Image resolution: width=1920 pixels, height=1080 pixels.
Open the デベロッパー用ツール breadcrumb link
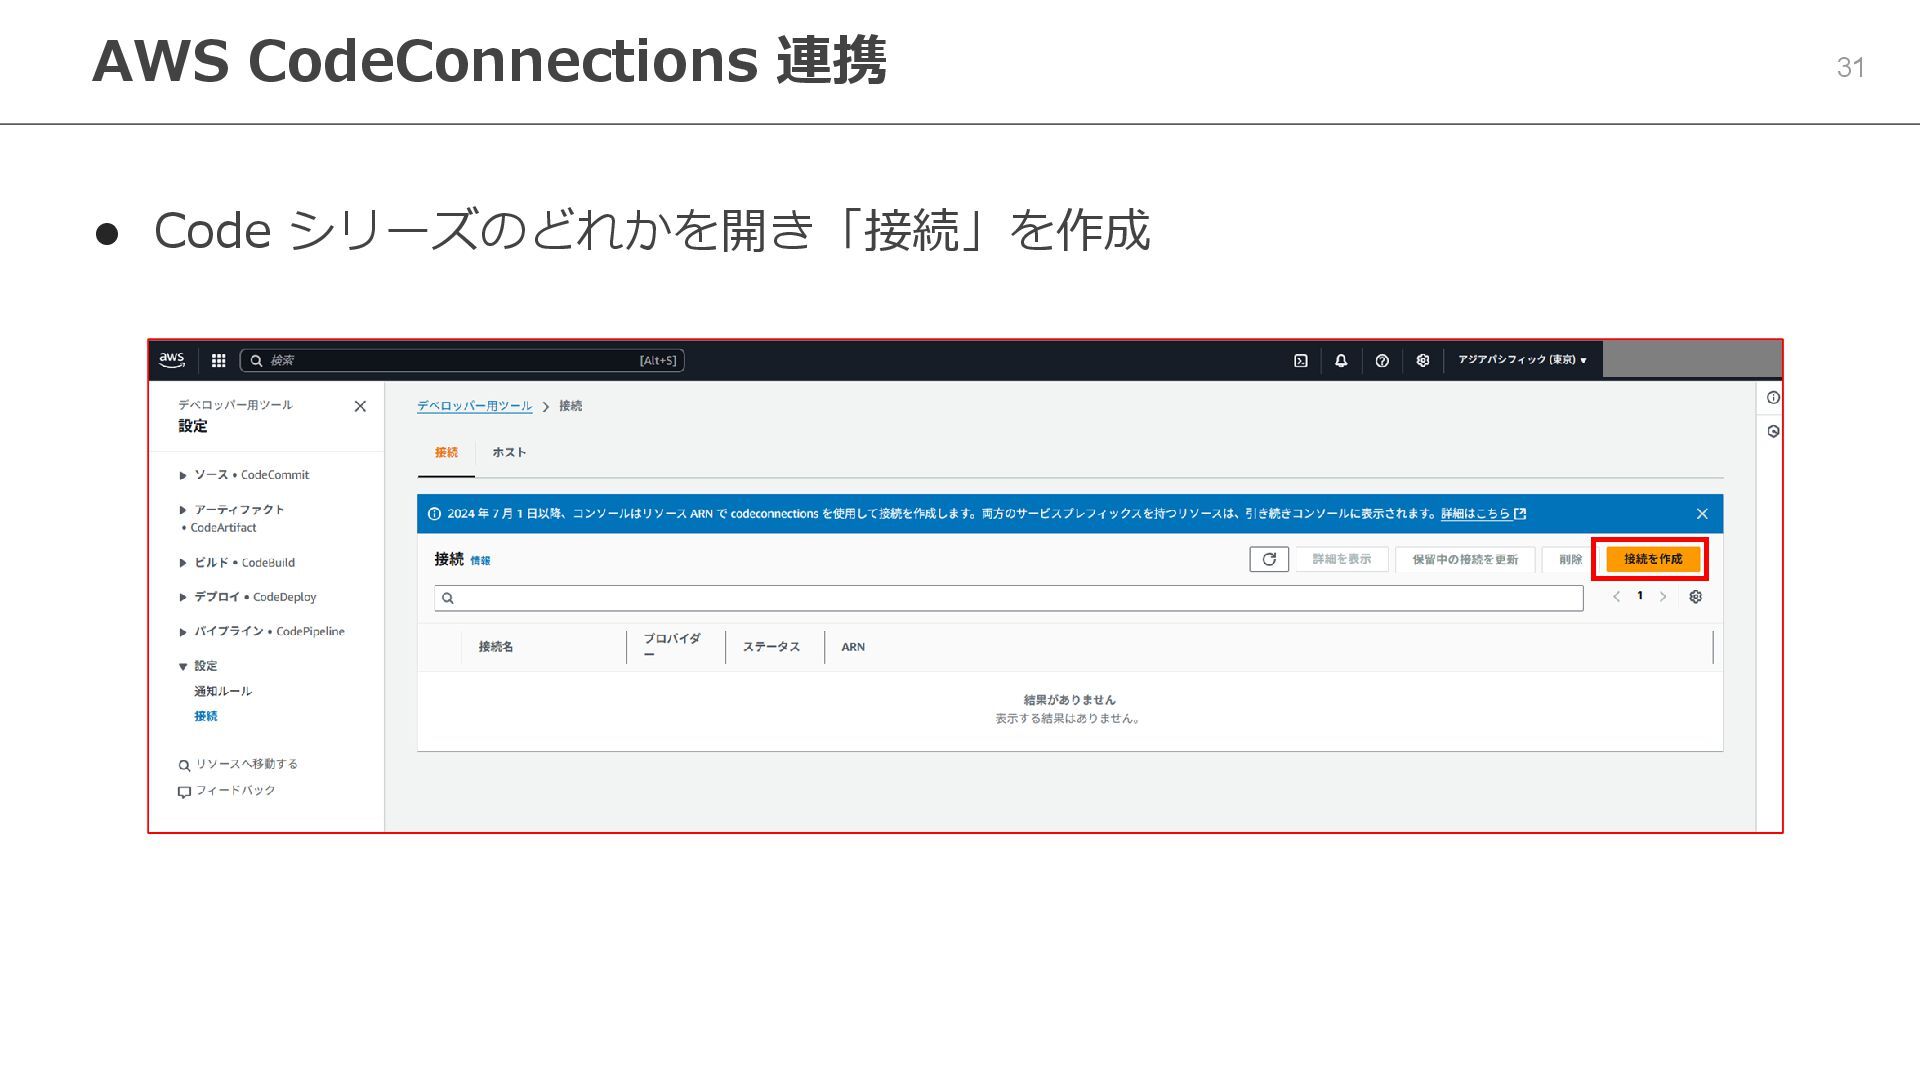[474, 406]
